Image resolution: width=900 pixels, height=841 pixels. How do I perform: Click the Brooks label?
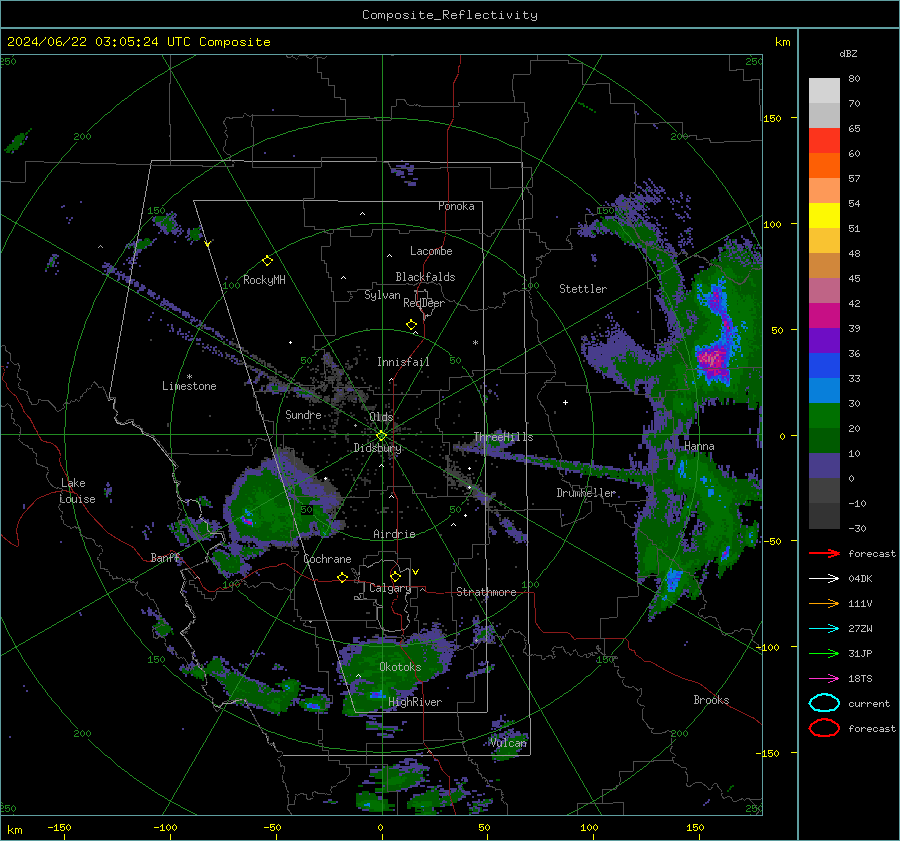[x=711, y=700]
